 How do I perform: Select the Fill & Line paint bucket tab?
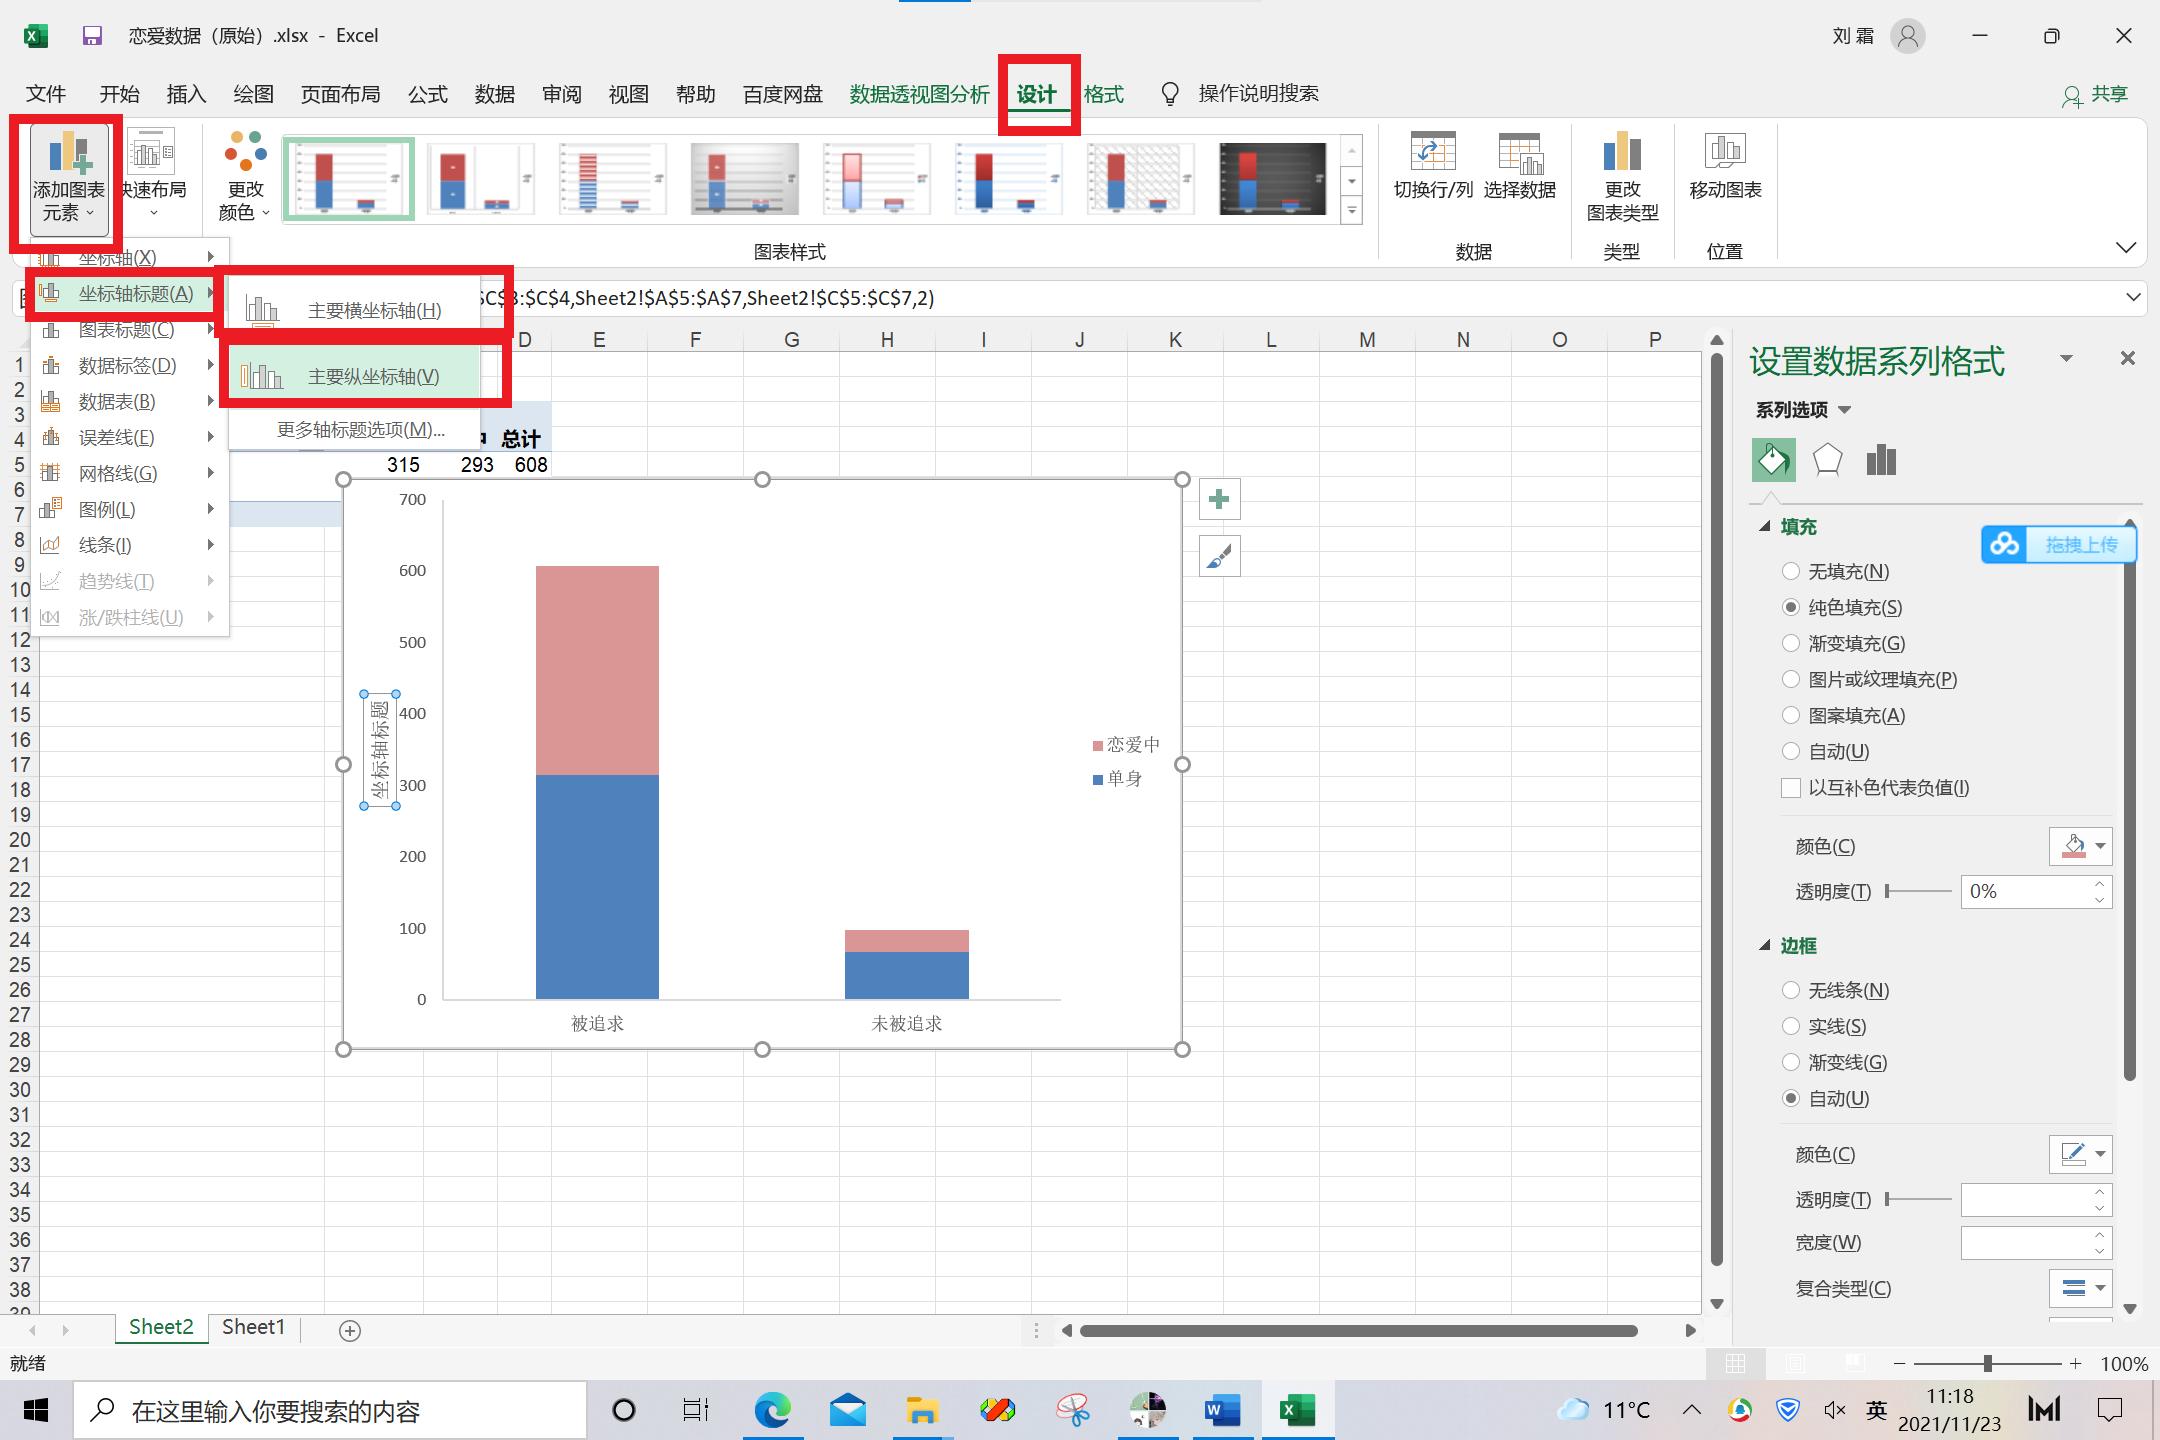click(1773, 460)
